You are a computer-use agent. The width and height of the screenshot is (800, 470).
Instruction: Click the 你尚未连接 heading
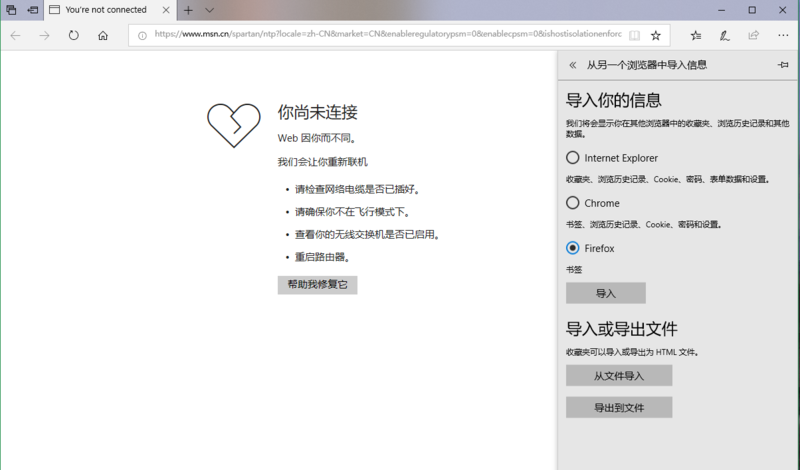coord(317,112)
